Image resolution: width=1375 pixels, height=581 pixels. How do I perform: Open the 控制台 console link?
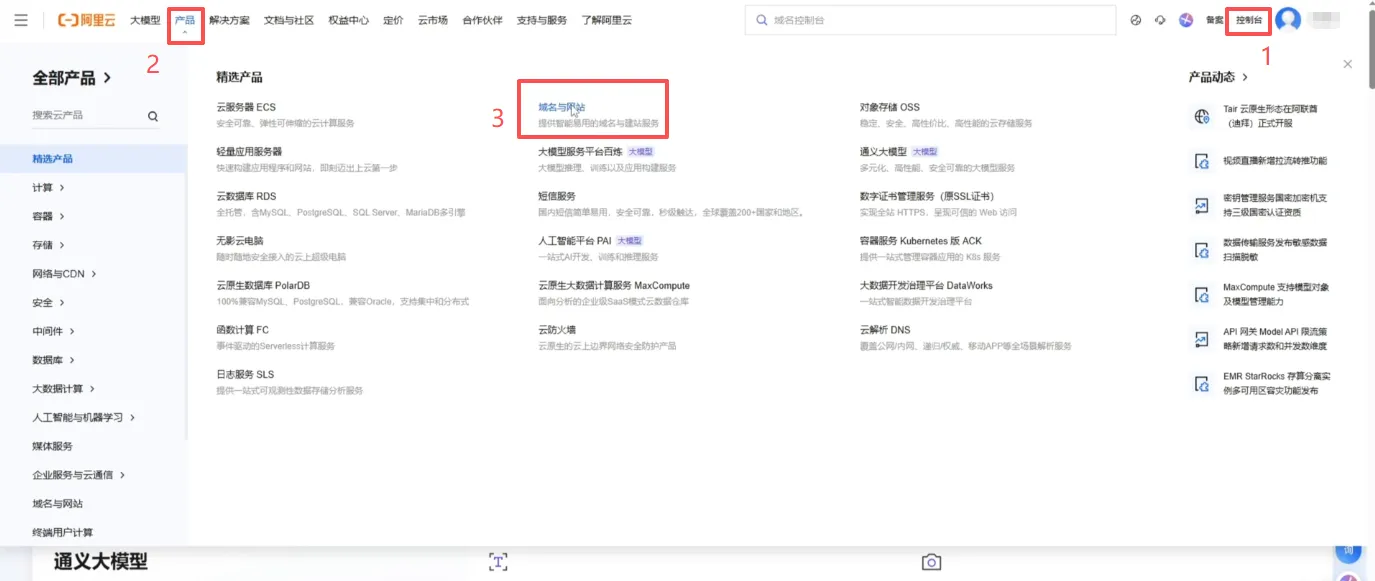coord(1248,20)
